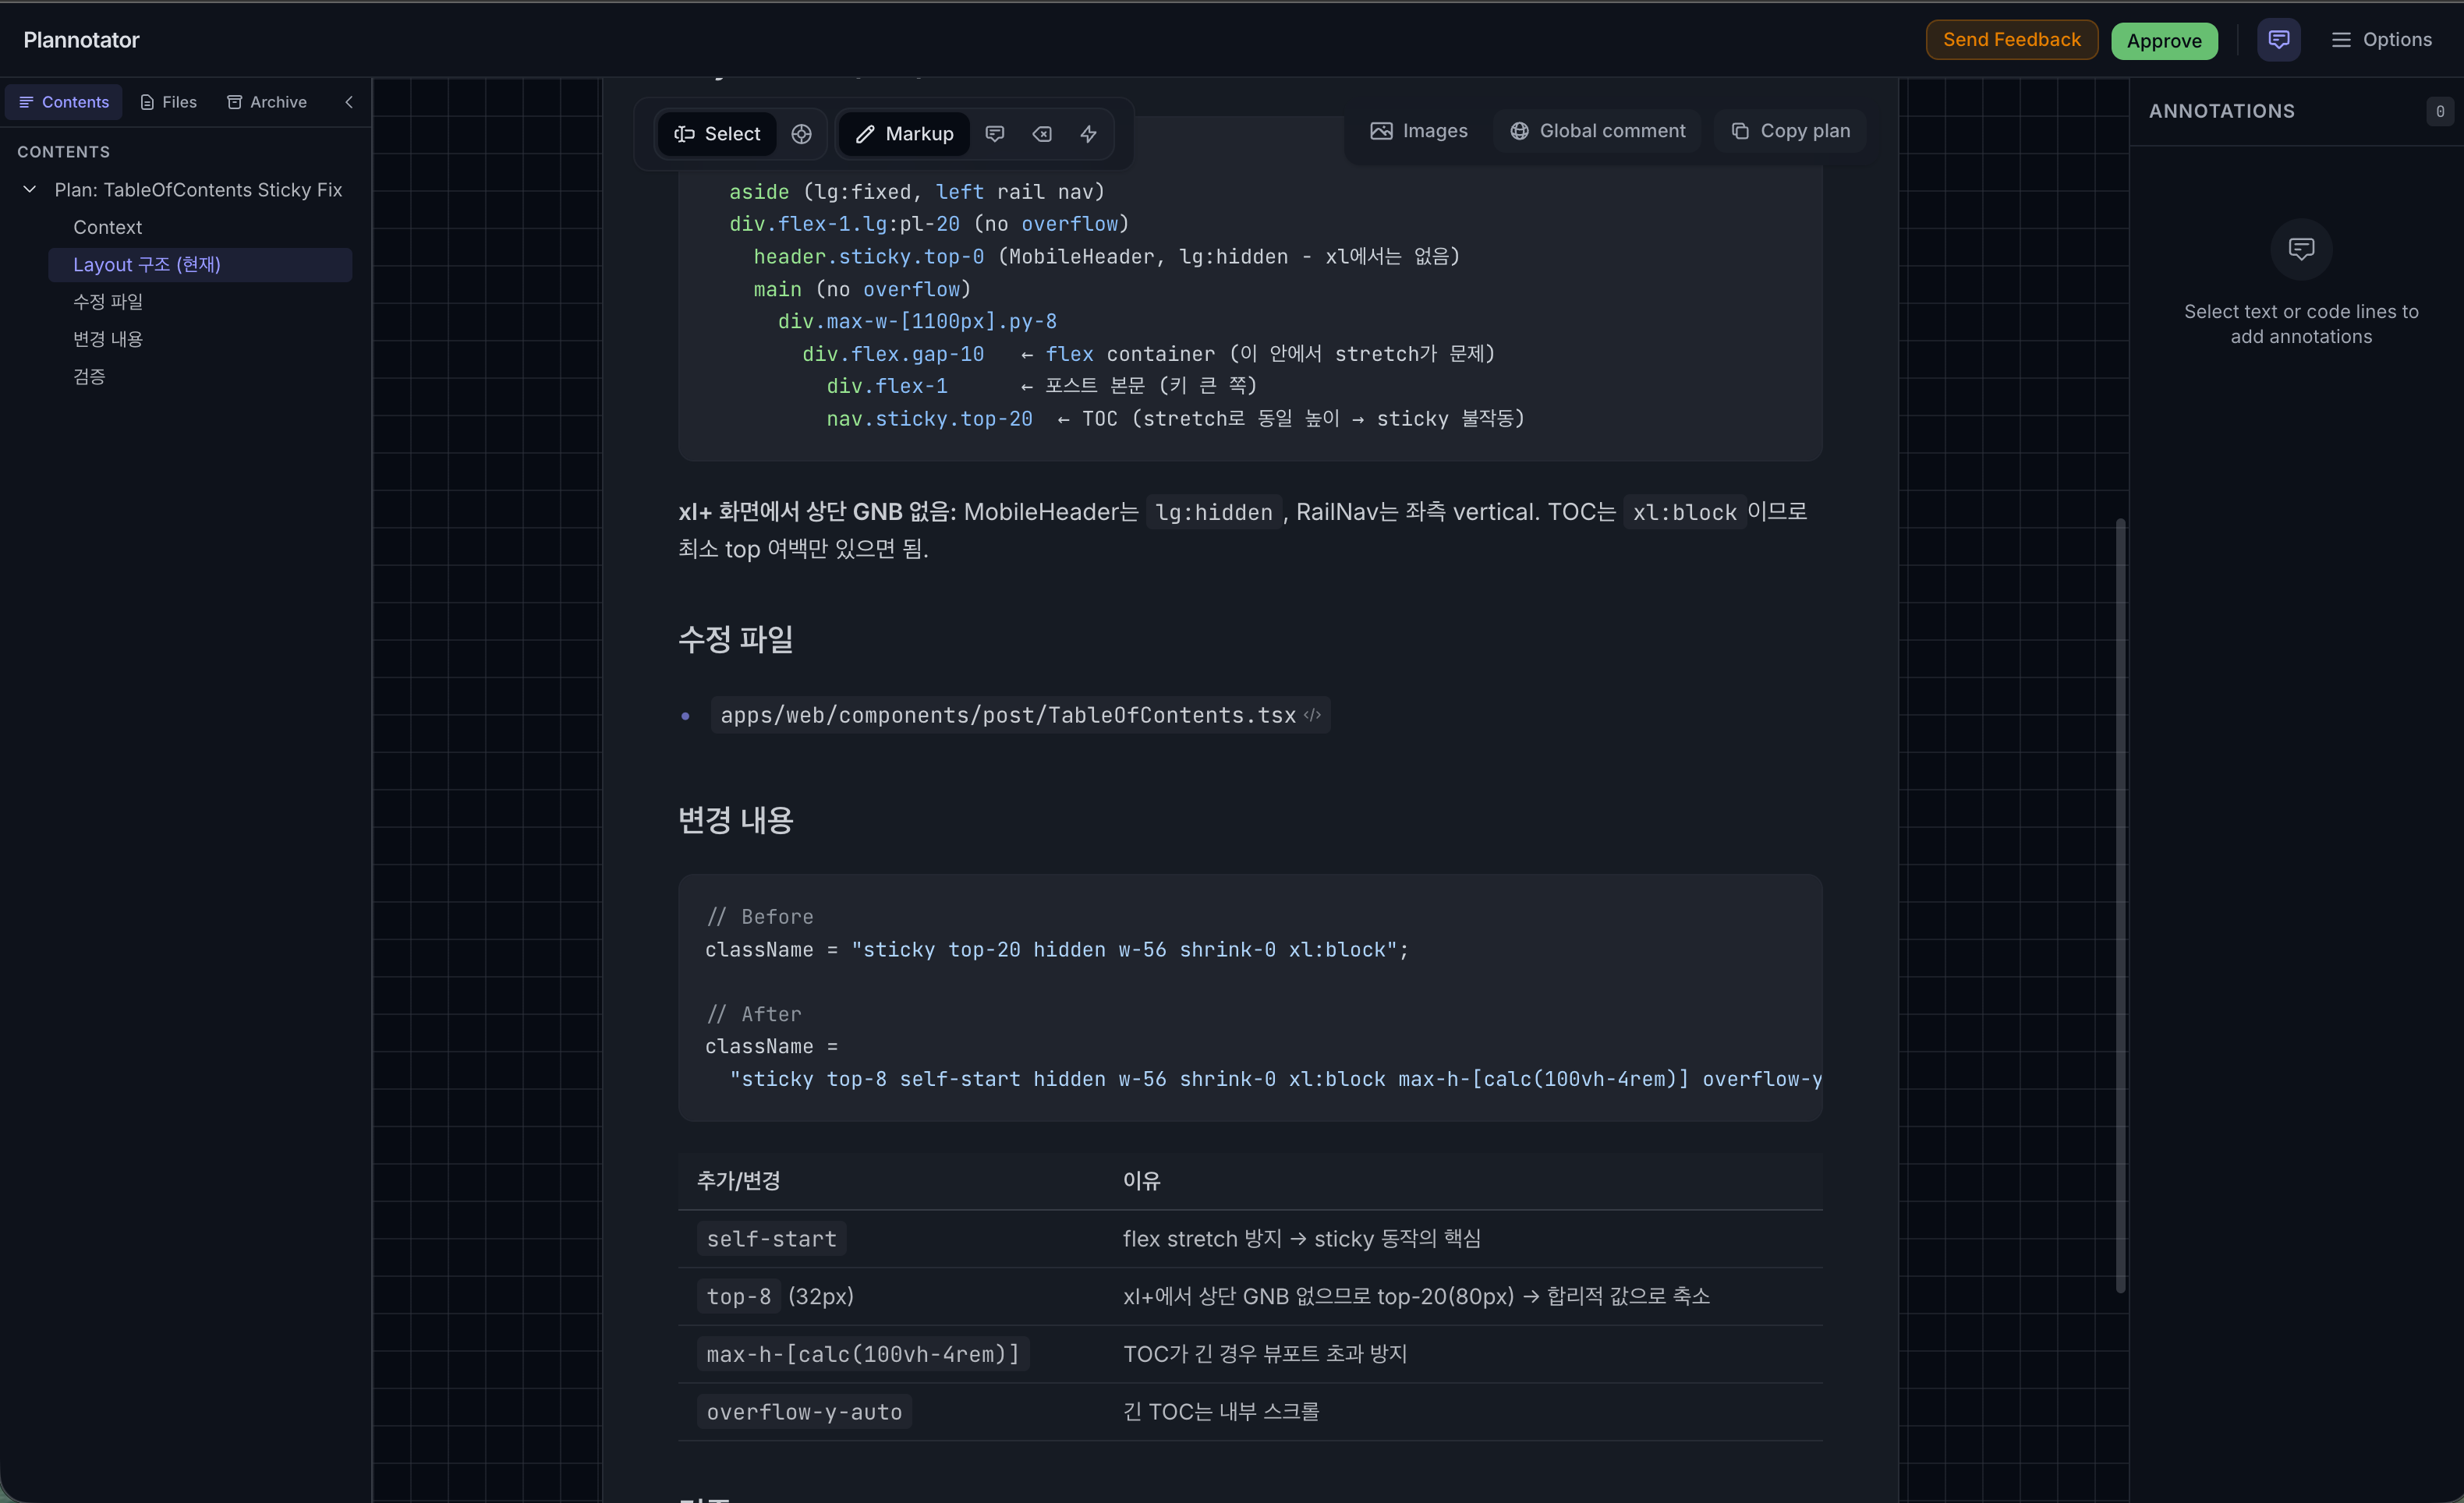Toggle annotations panel speech-bubble icon

2278,40
